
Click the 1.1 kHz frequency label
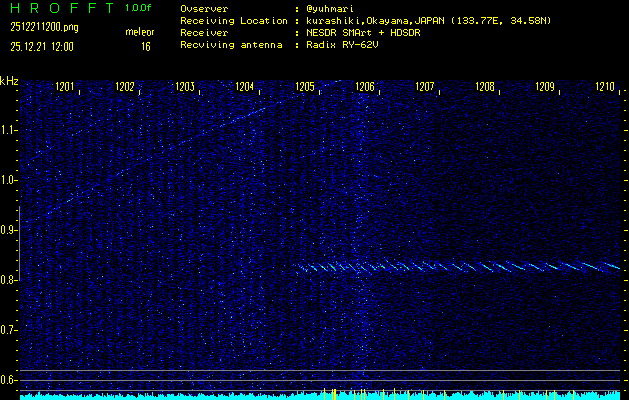[9, 130]
